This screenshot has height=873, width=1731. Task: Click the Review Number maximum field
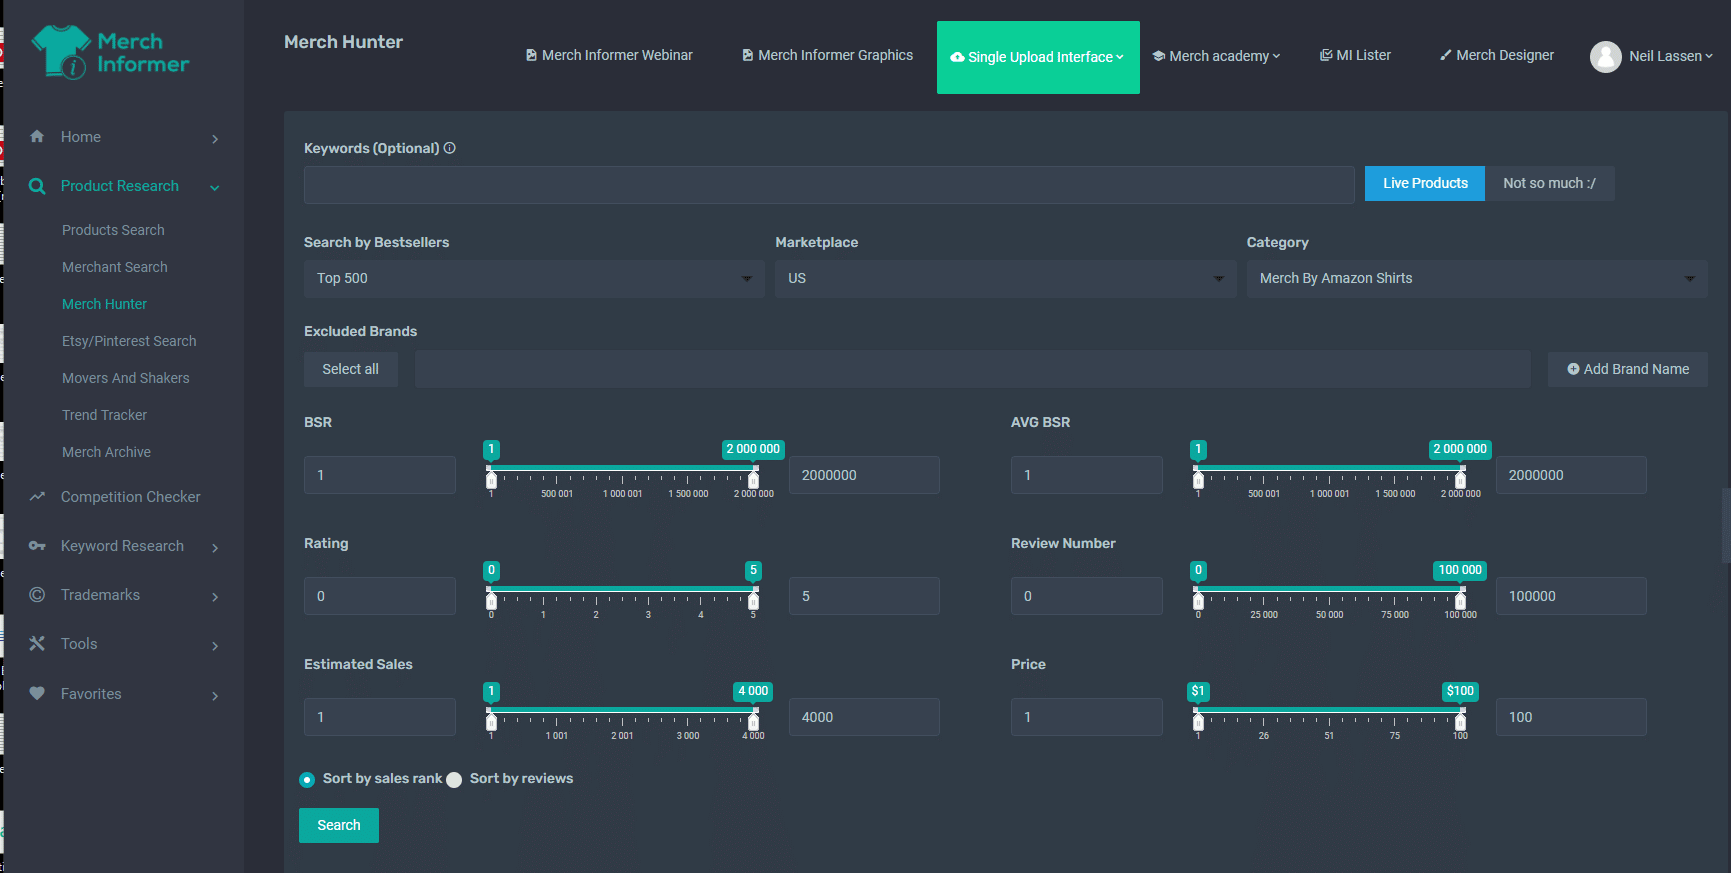point(1571,596)
